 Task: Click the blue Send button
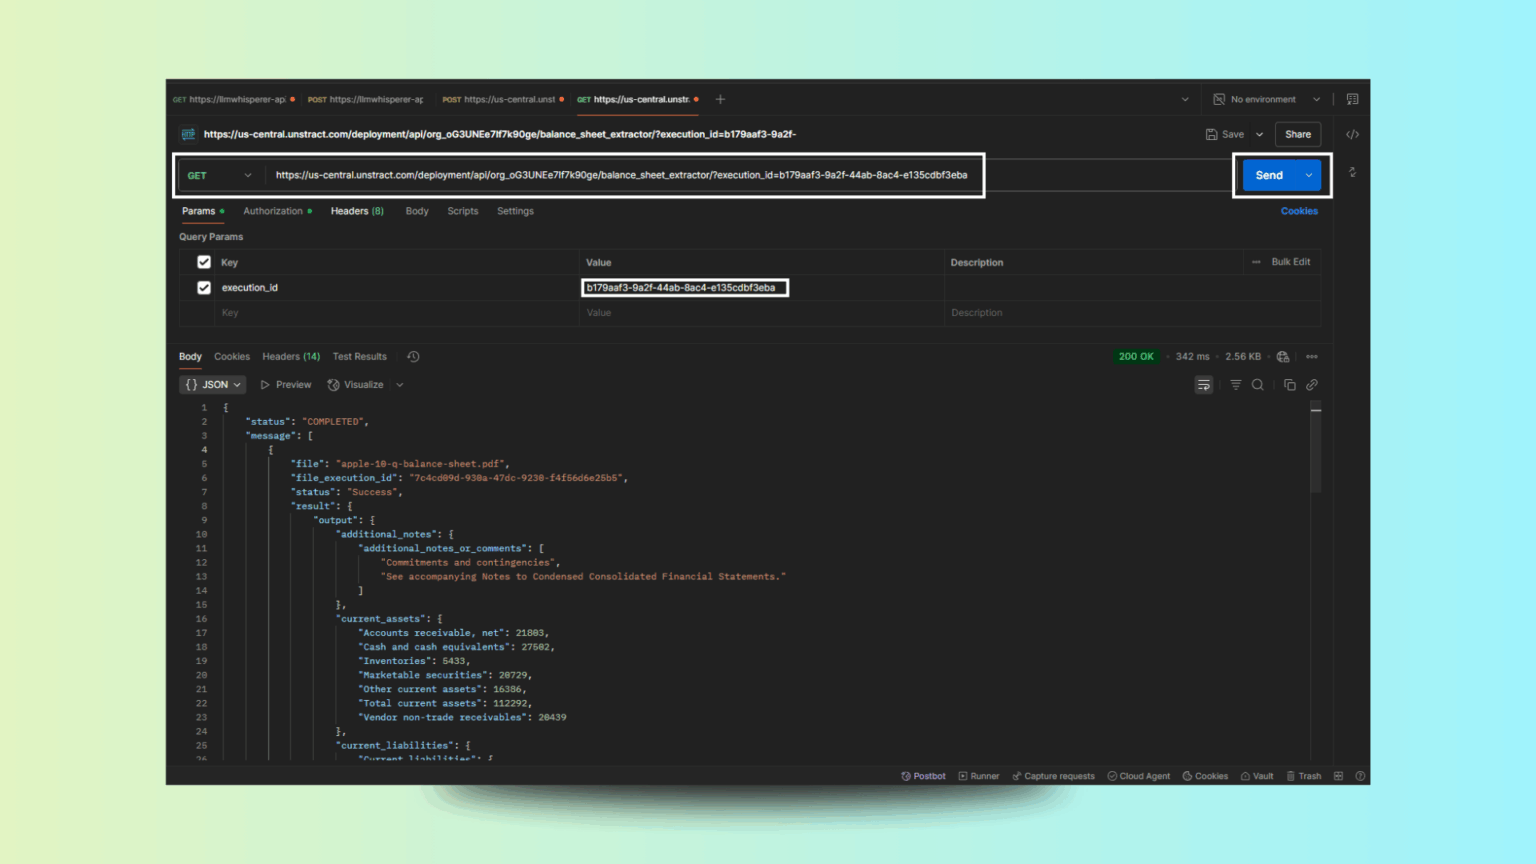tap(1269, 175)
